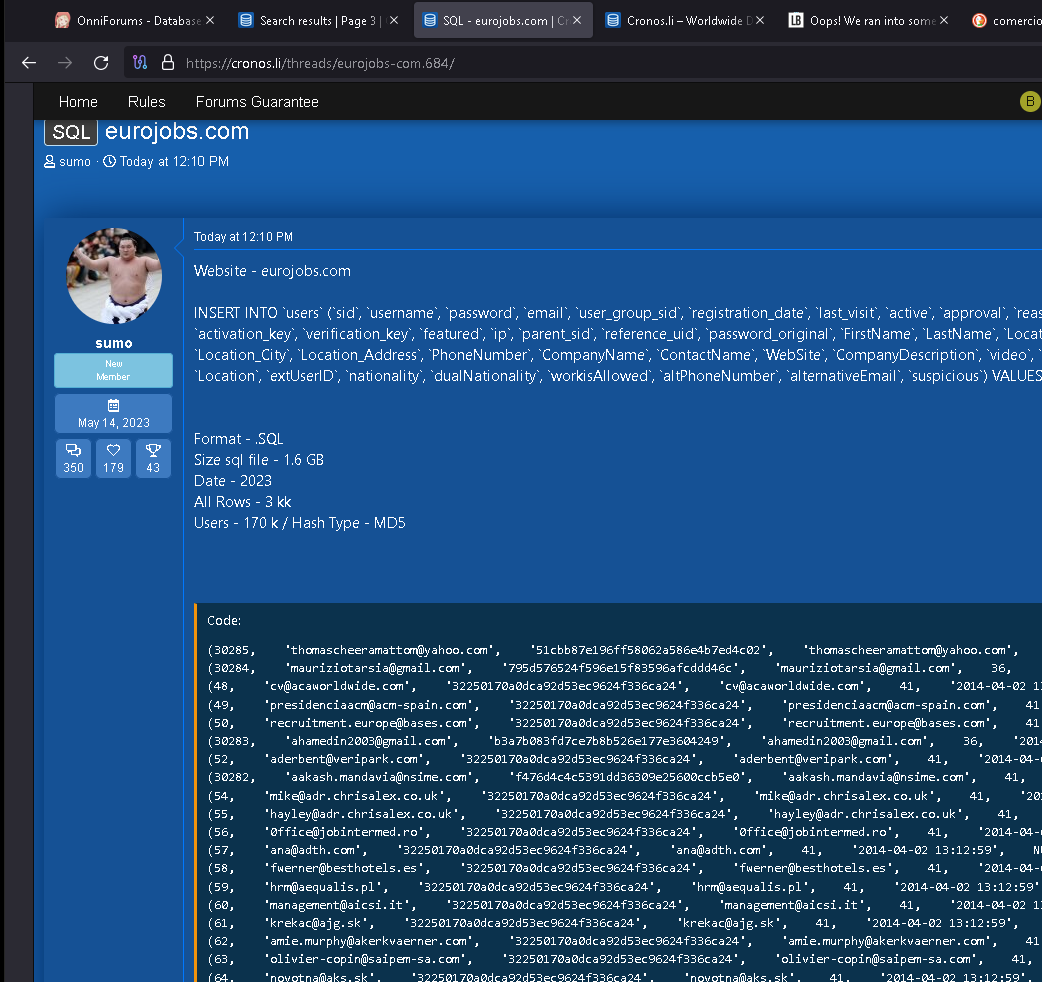Image resolution: width=1042 pixels, height=982 pixels.
Task: Go back with the browser back arrow
Action: coord(29,63)
